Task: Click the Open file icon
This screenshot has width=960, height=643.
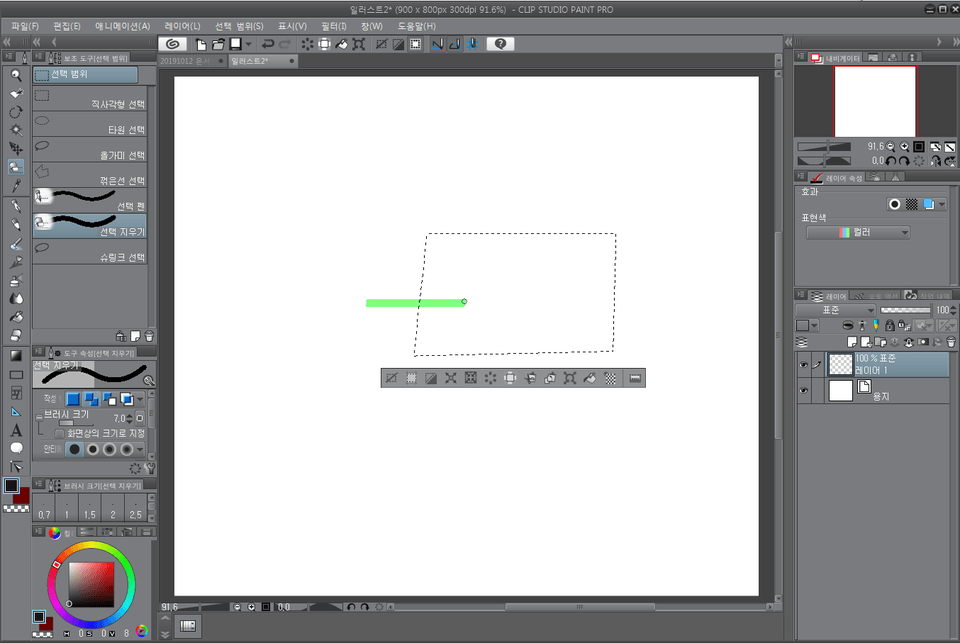Action: (218, 44)
